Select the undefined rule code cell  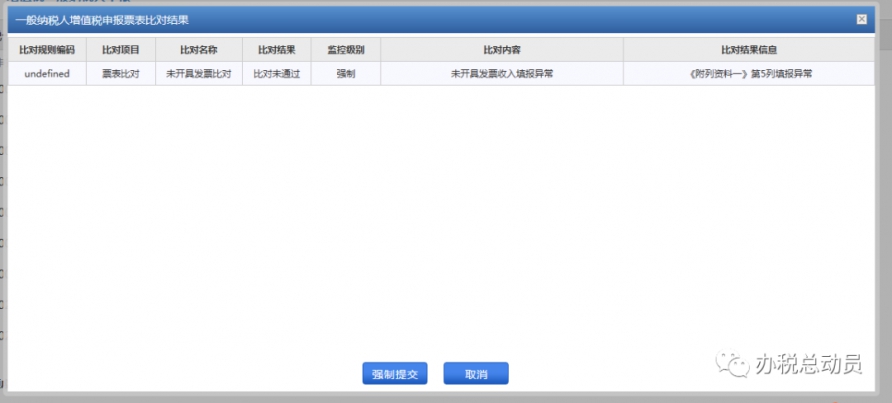(47, 74)
